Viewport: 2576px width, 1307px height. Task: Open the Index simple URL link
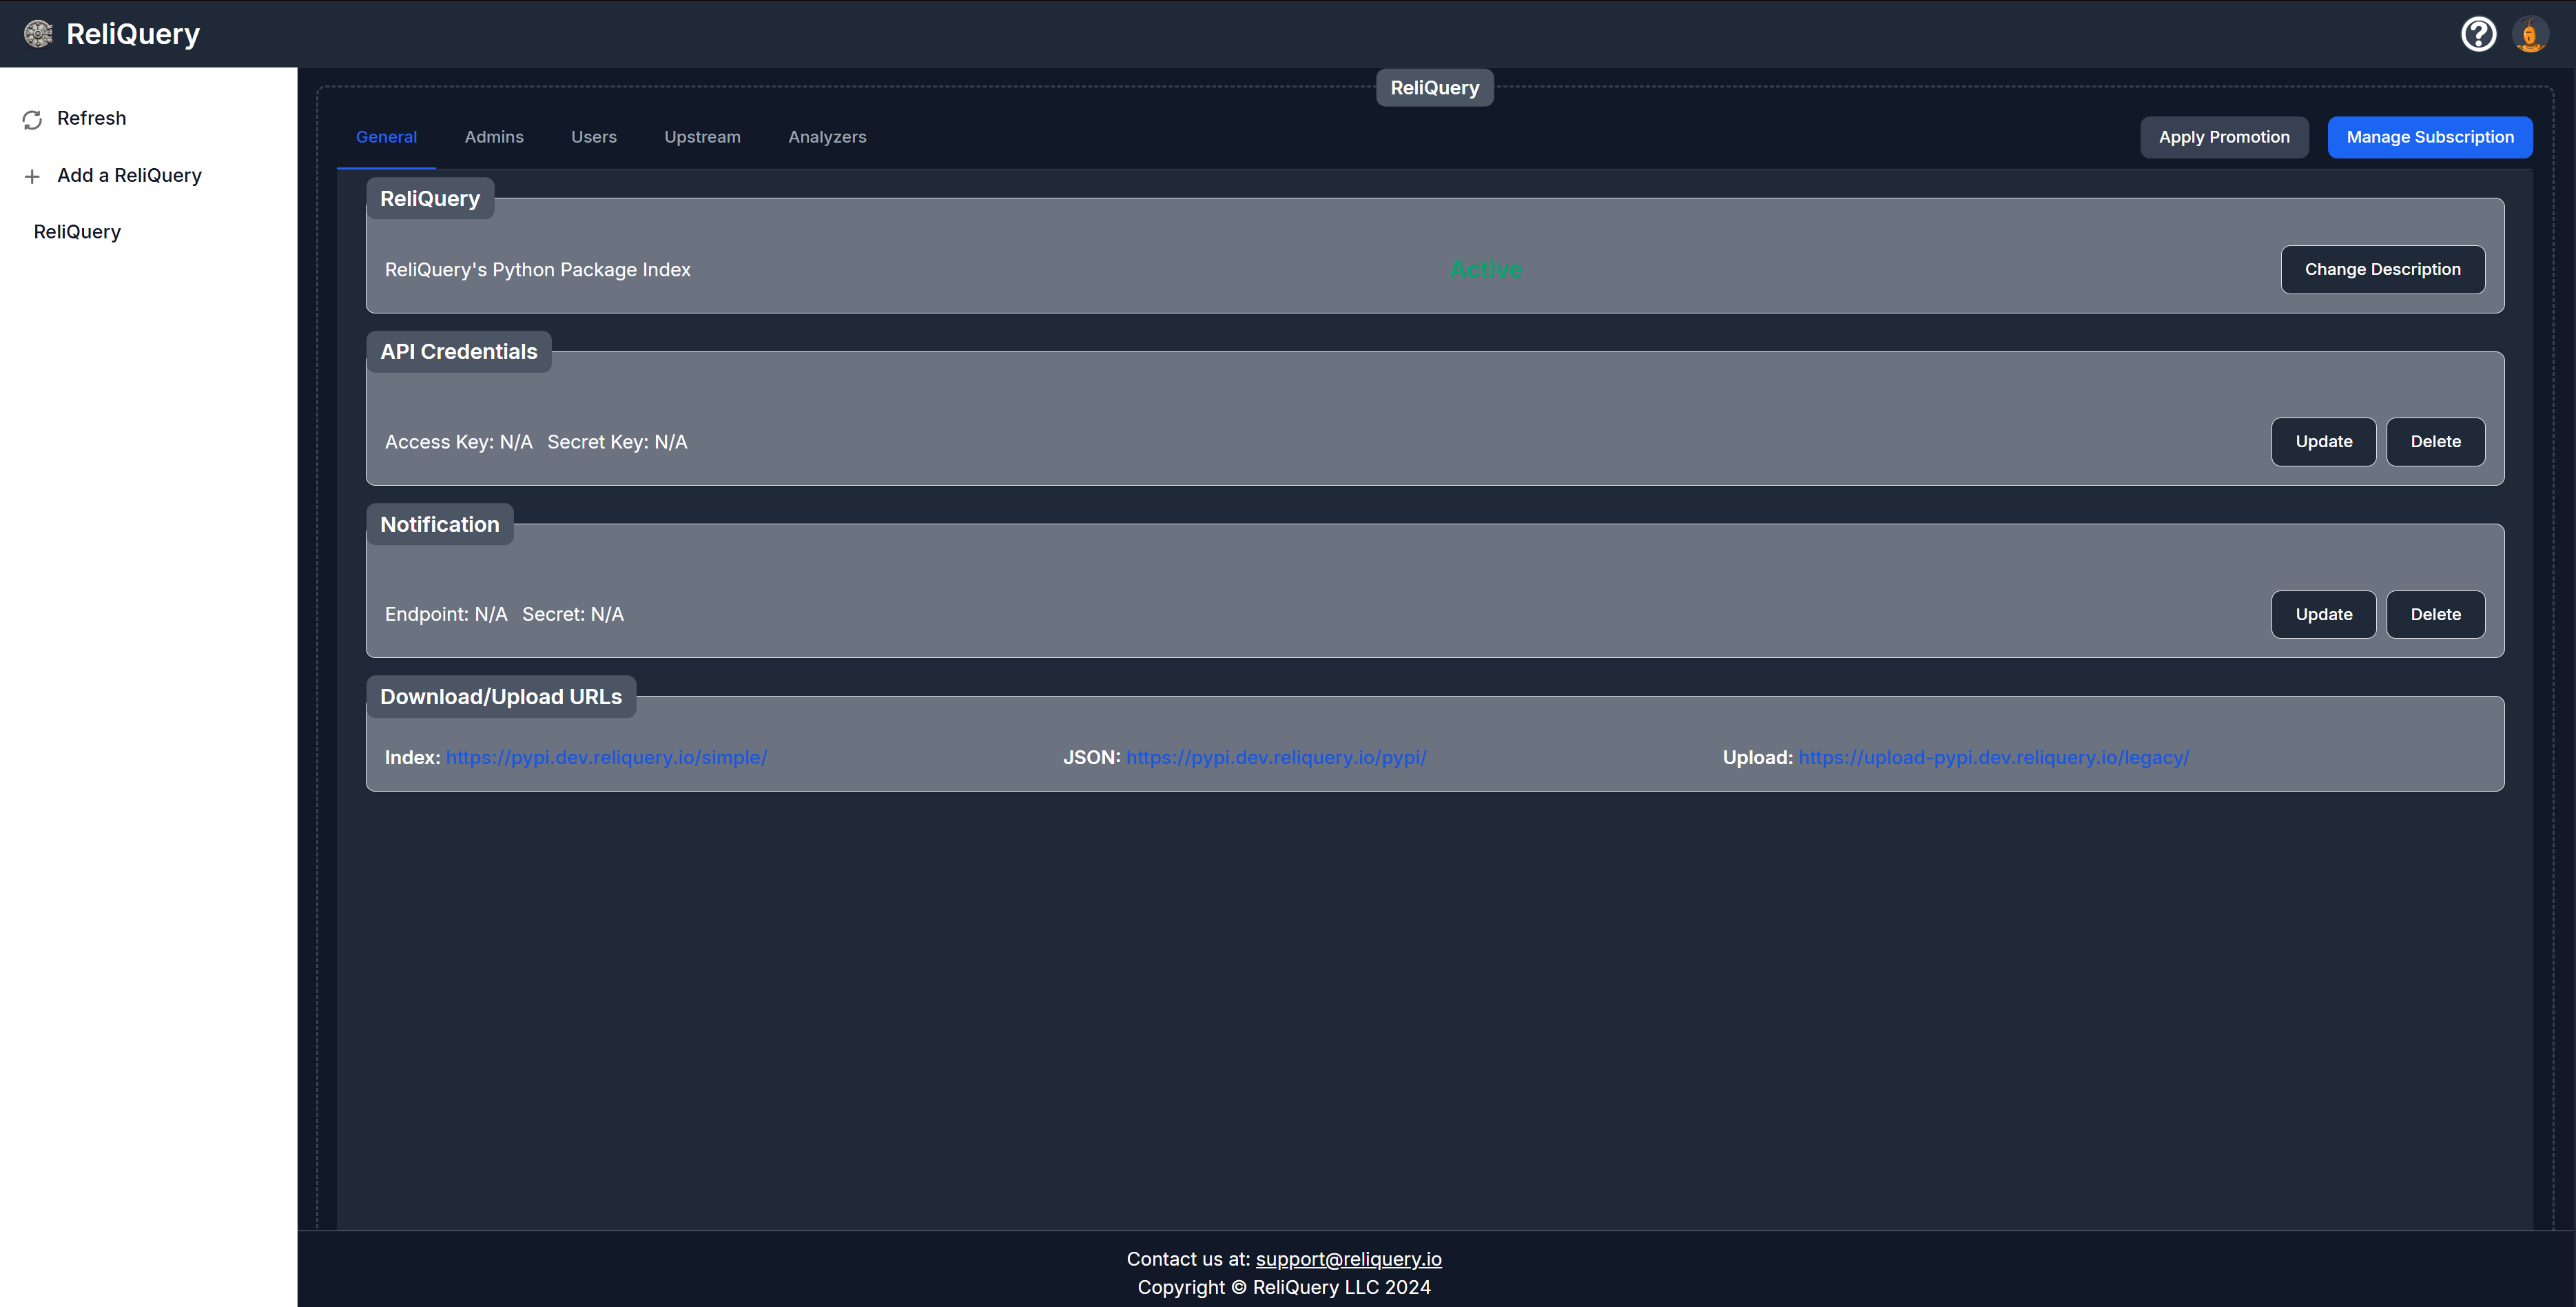coord(606,758)
